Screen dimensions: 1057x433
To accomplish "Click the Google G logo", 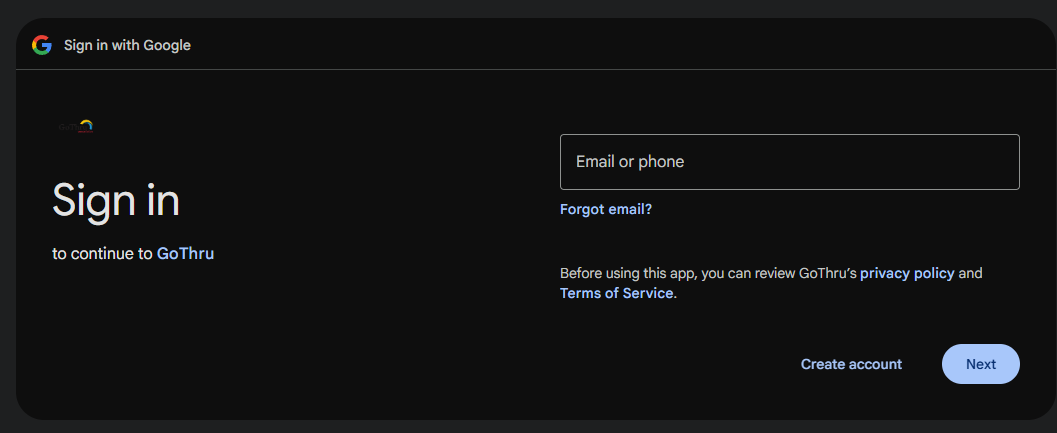I will tap(42, 45).
